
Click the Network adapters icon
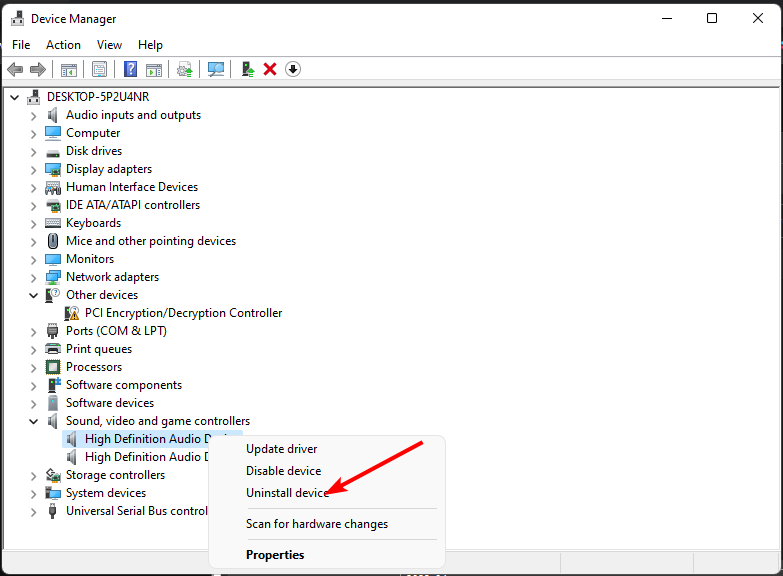pos(53,277)
